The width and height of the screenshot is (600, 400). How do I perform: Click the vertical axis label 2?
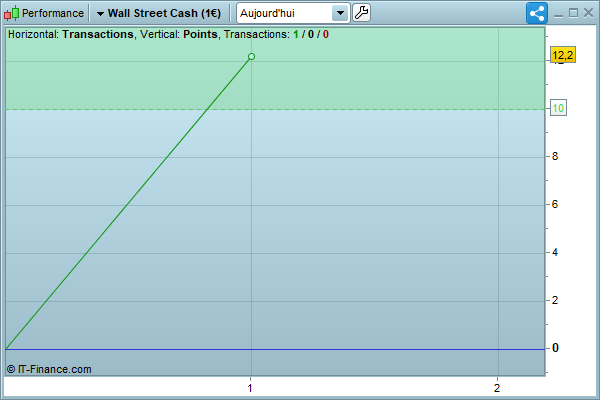(x=555, y=300)
